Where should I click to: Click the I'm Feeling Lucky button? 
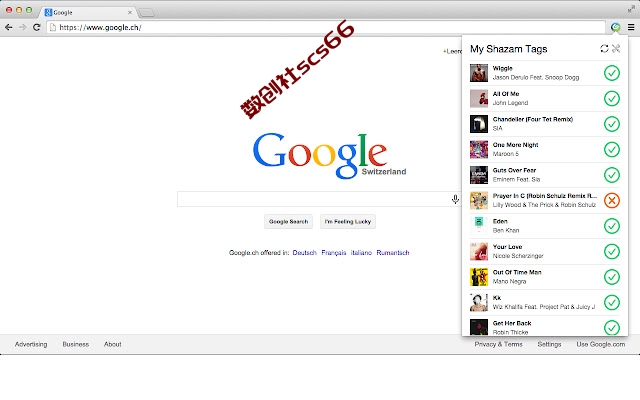pos(348,222)
